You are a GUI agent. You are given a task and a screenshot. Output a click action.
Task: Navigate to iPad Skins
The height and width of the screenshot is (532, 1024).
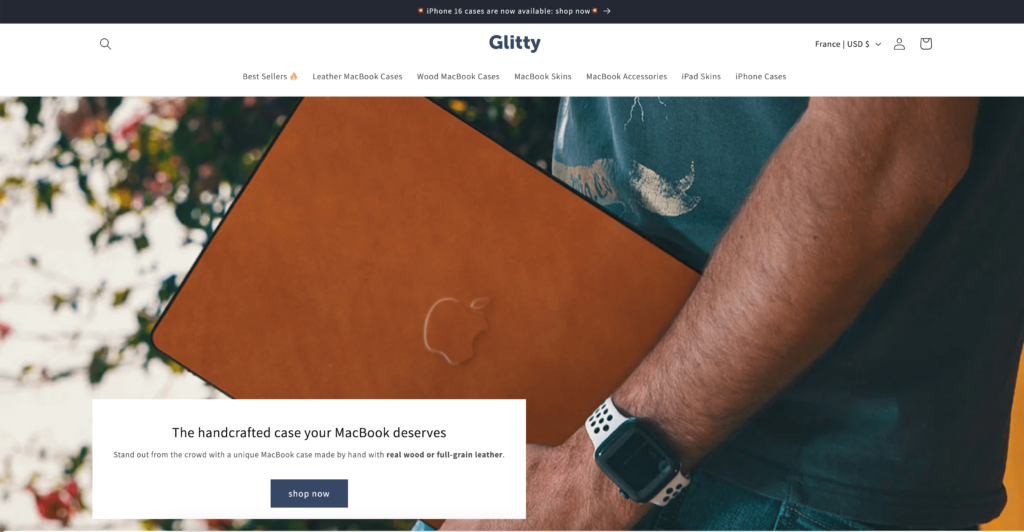tap(701, 76)
